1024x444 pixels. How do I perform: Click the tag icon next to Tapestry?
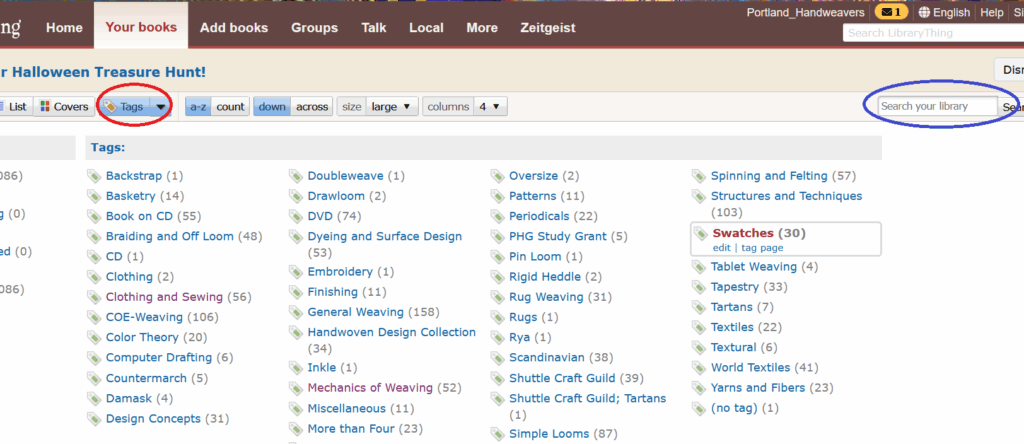coord(700,287)
